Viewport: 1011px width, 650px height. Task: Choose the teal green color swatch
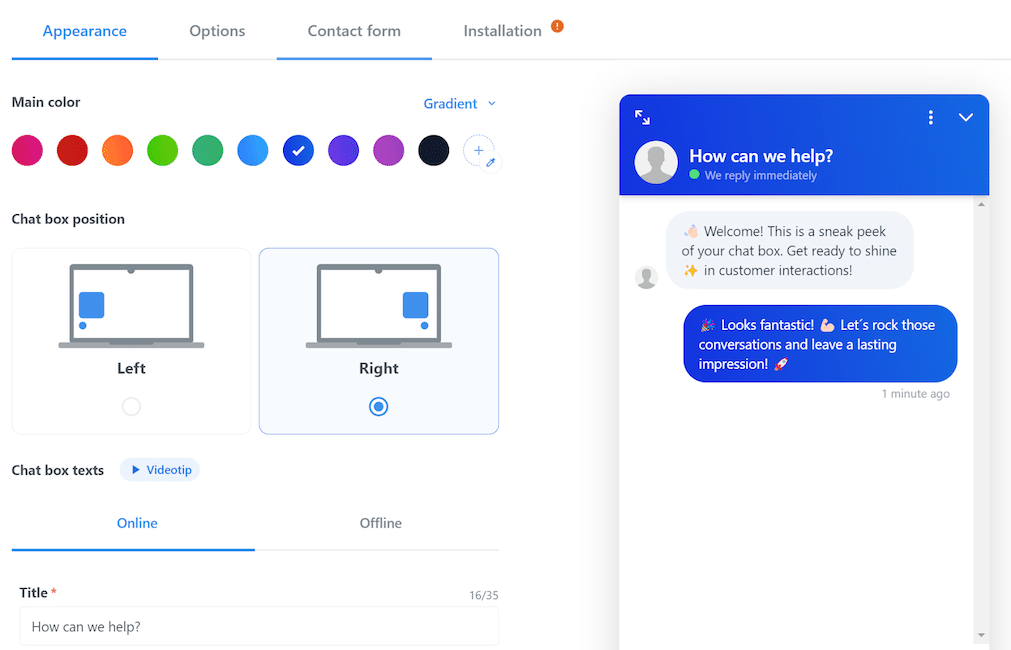point(208,150)
